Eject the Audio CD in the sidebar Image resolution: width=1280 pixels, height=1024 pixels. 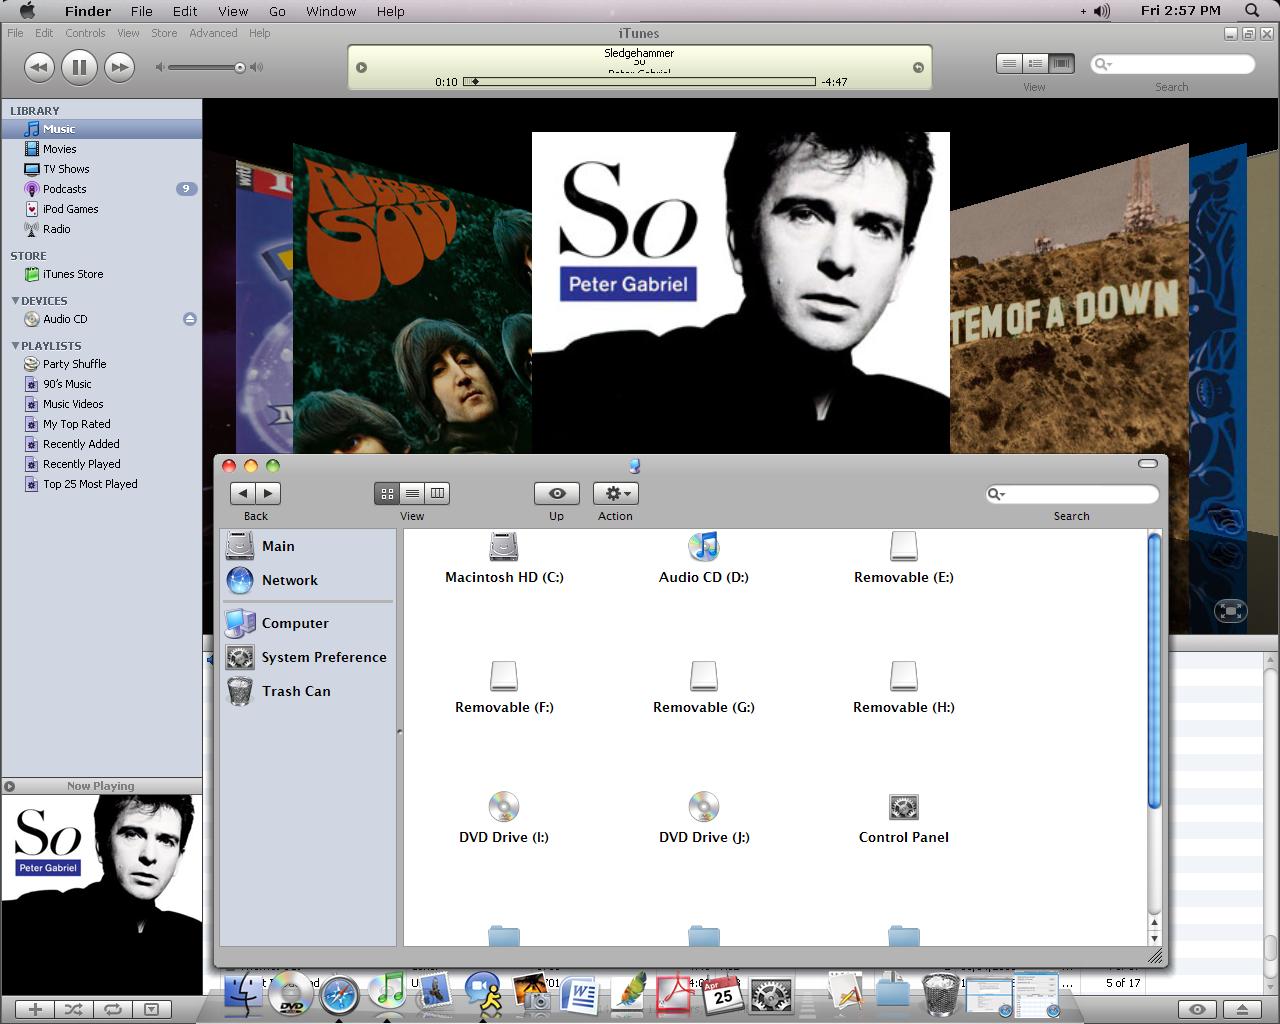pos(190,319)
